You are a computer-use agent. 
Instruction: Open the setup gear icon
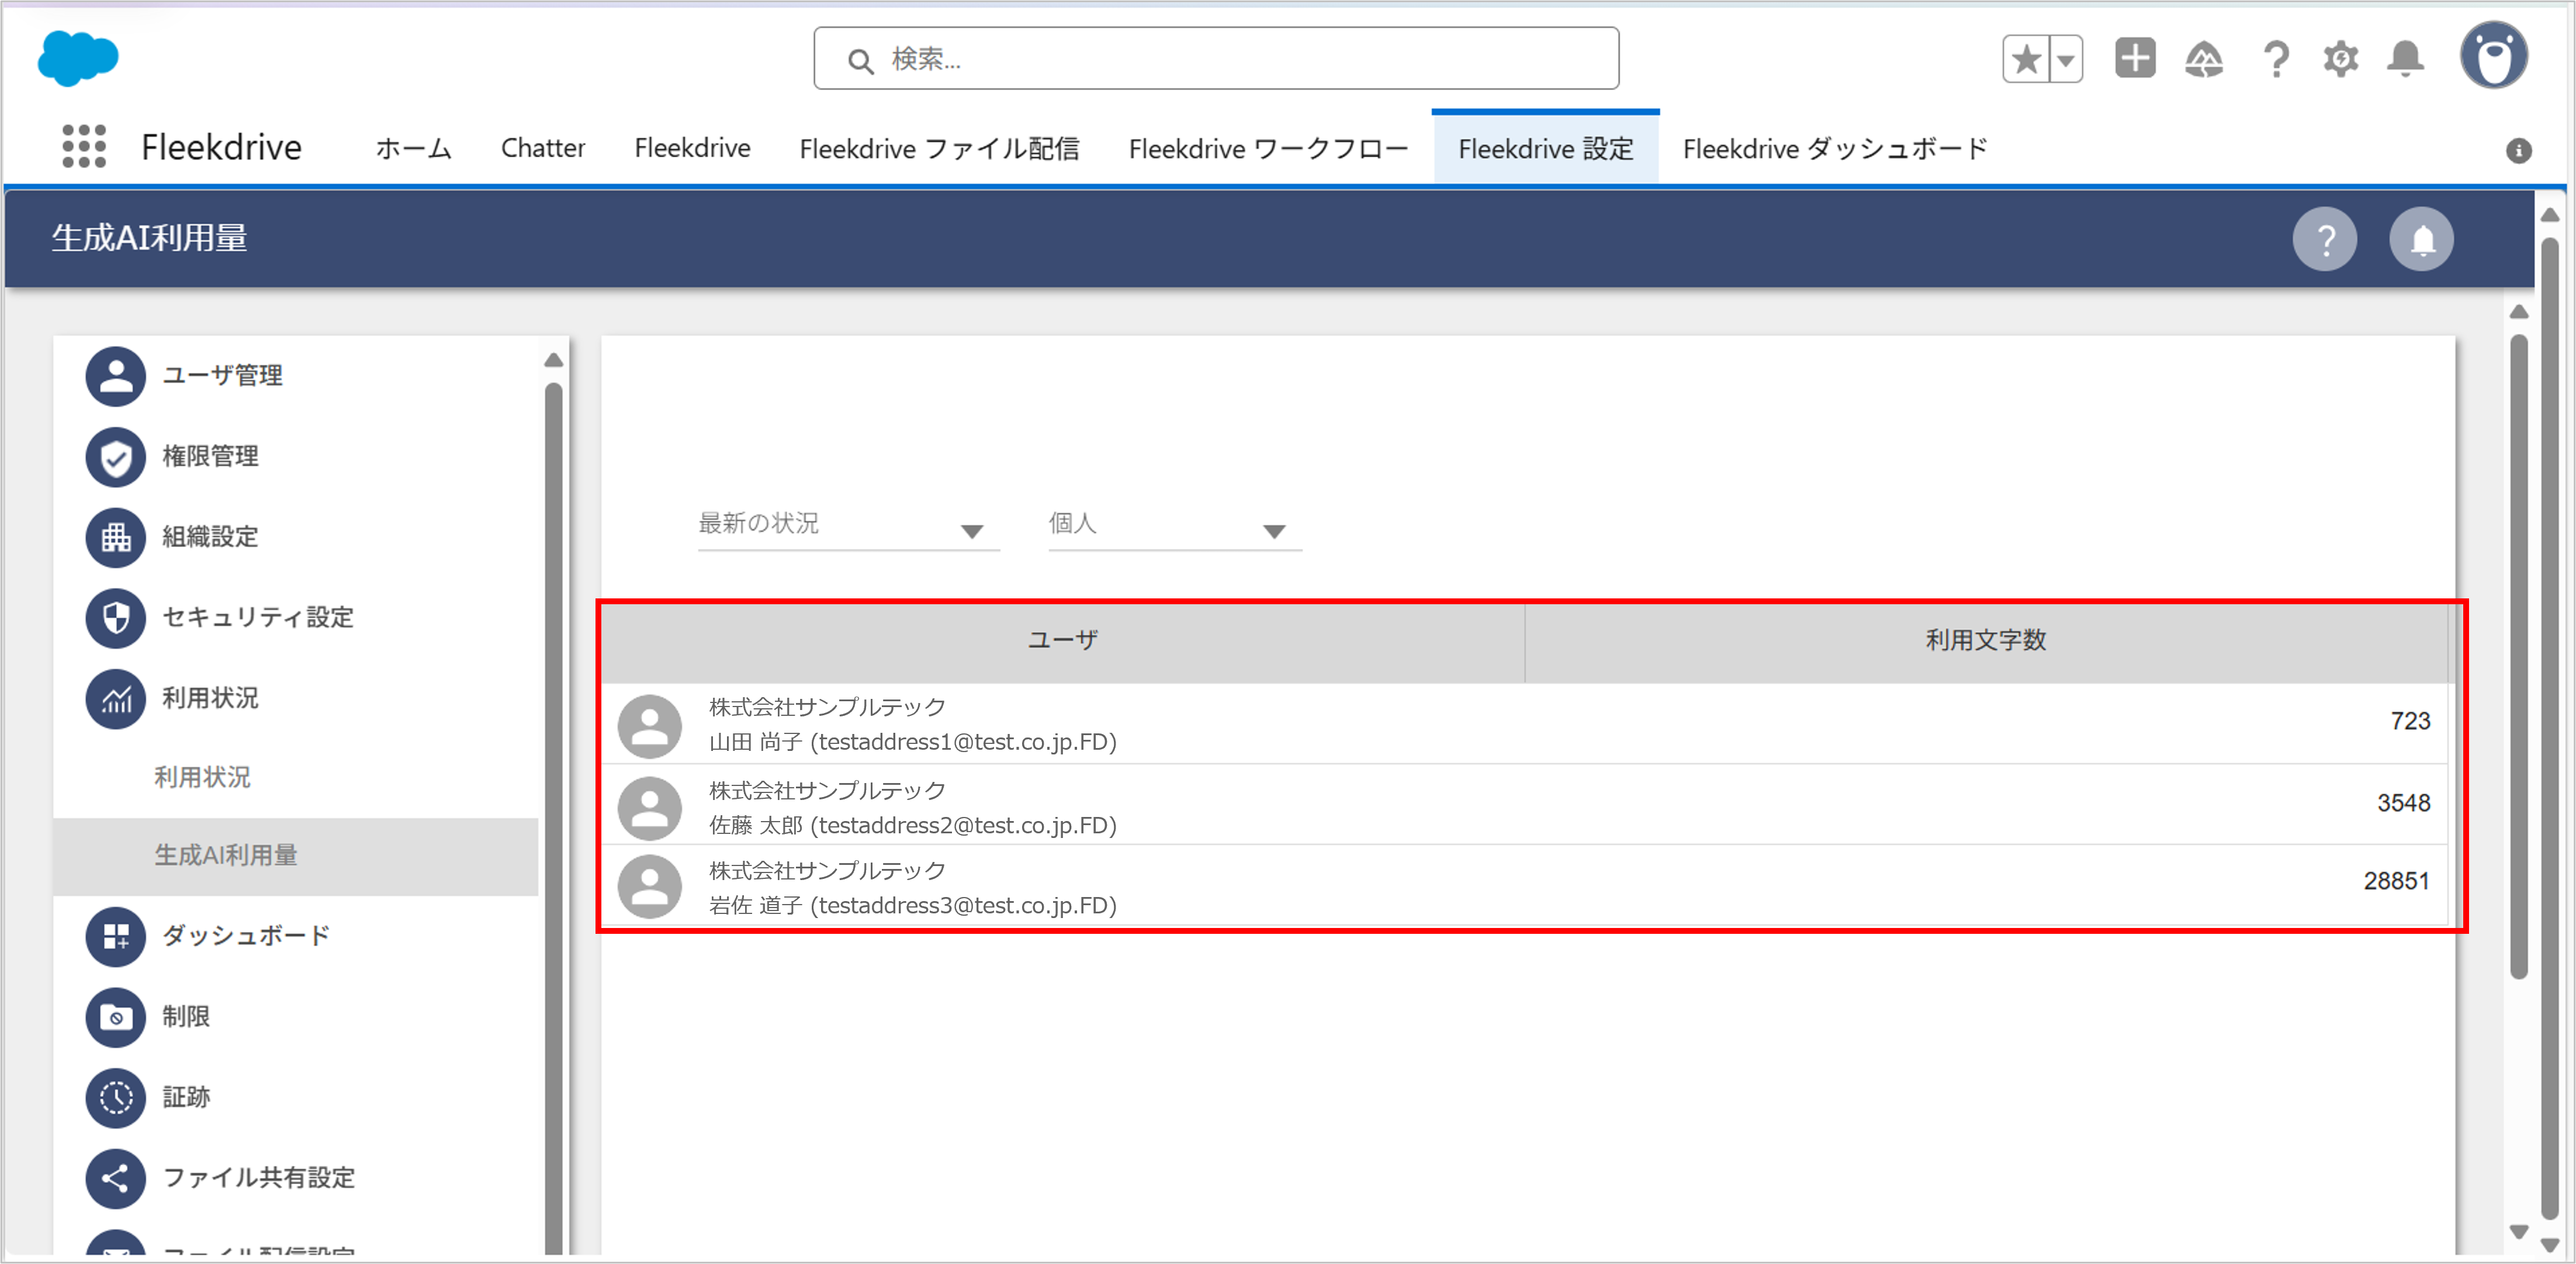coord(2341,59)
